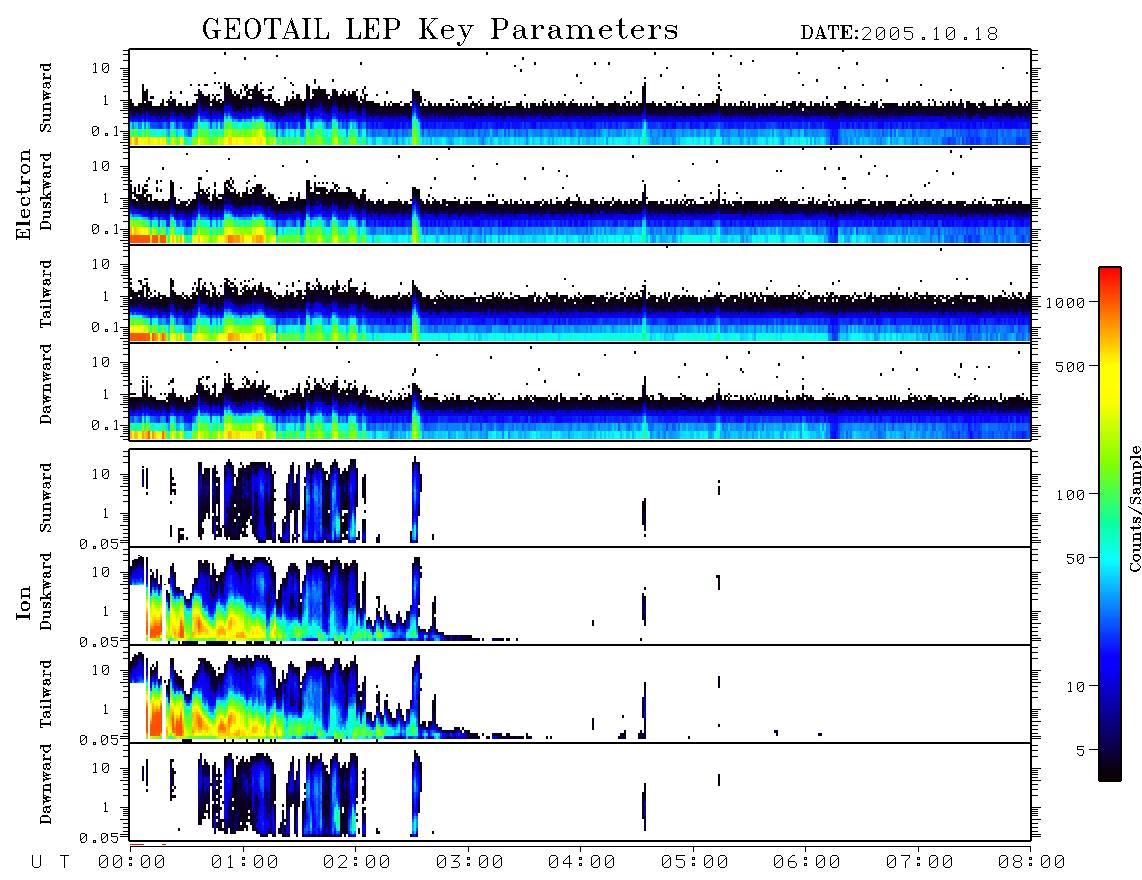Select the Electron "Tailward" panel label
This screenshot has height=880, width=1142.
pos(46,293)
